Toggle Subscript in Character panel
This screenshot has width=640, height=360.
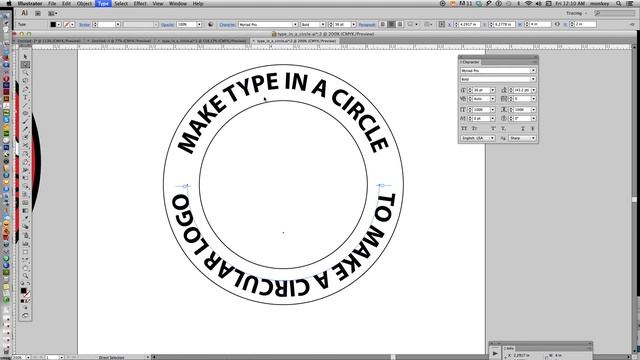pyautogui.click(x=503, y=129)
